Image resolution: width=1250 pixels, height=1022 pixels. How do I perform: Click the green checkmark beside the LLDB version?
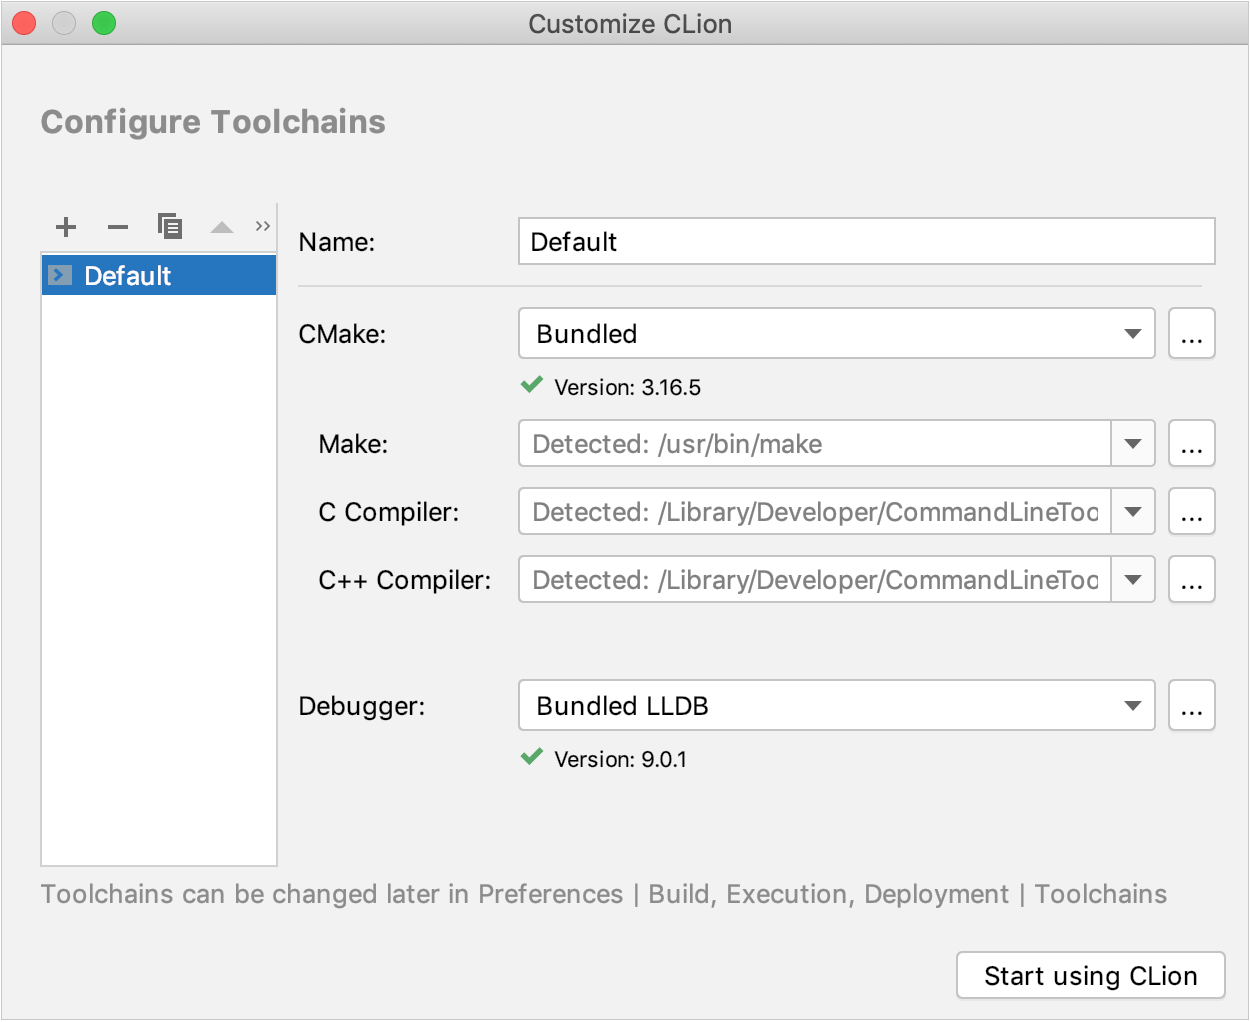[x=532, y=756]
